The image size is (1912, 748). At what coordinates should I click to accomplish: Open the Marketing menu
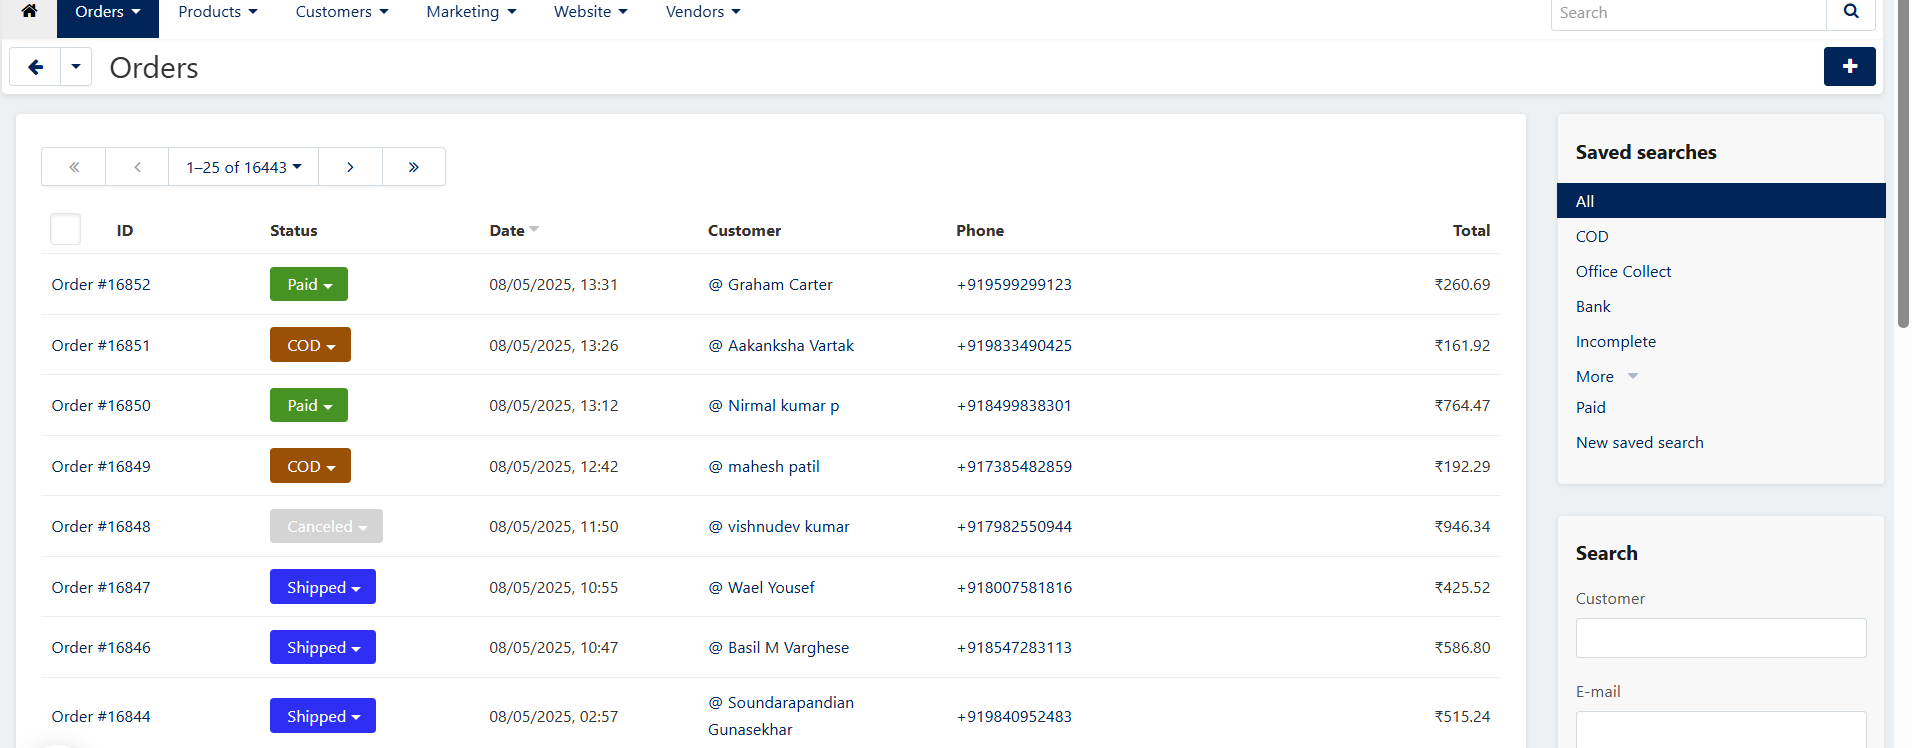point(471,12)
